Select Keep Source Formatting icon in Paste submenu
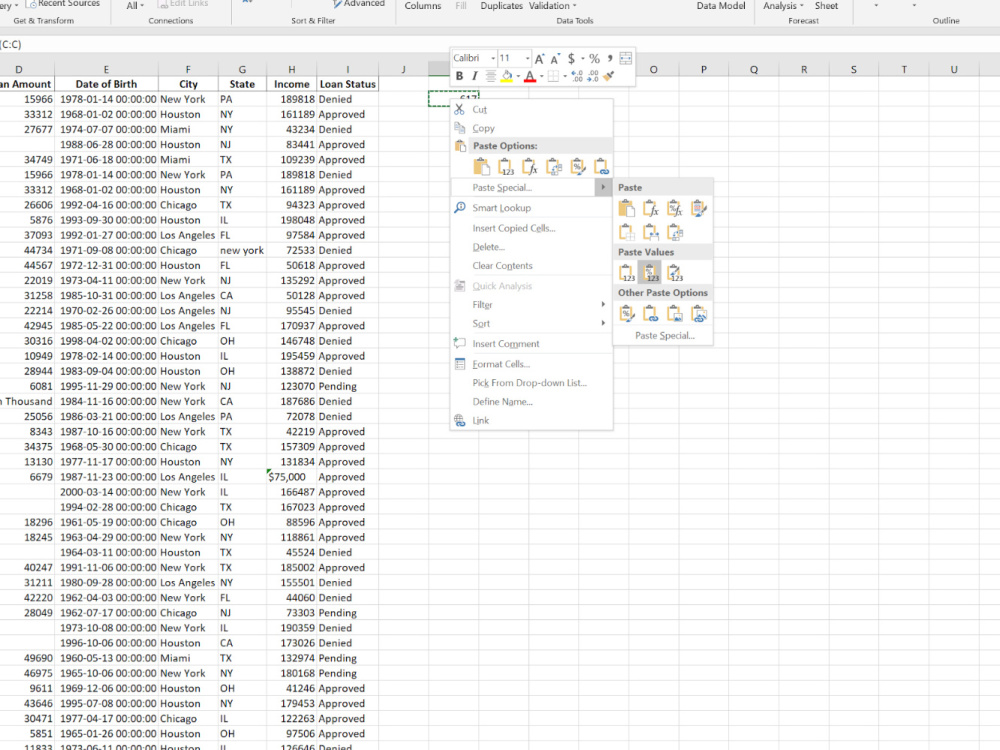The image size is (1000, 750). [x=699, y=209]
